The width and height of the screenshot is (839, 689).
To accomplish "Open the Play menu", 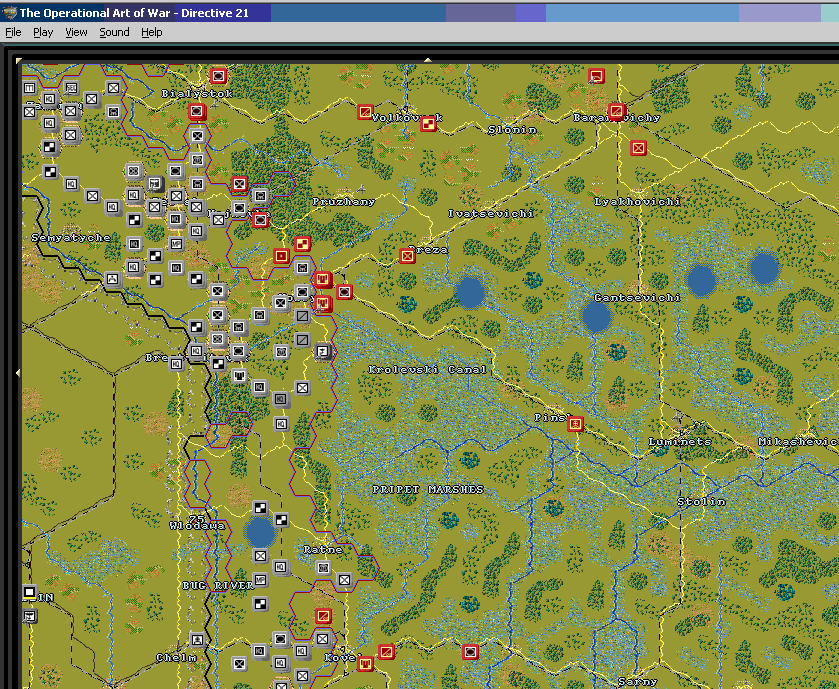I will tap(43, 32).
